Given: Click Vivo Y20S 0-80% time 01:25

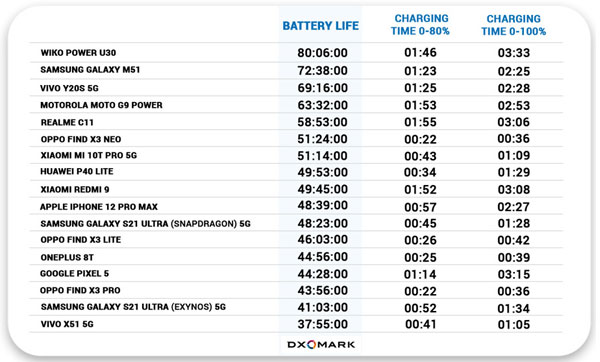Looking at the screenshot, I should point(420,88).
